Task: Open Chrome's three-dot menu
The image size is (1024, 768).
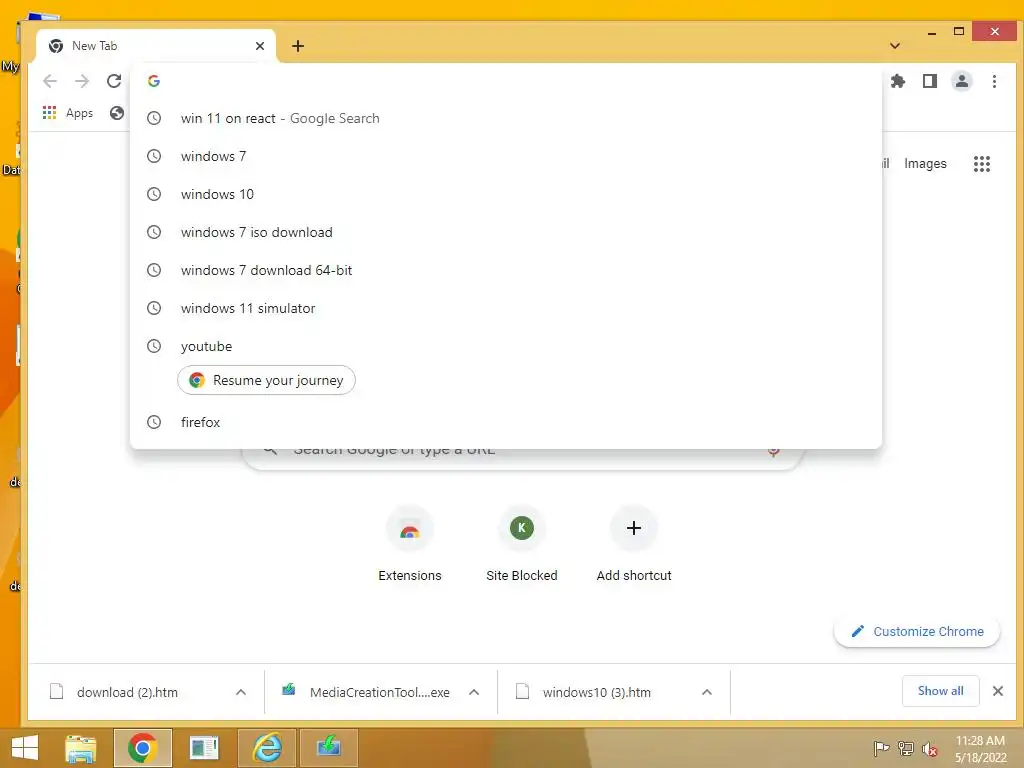Action: pyautogui.click(x=994, y=81)
